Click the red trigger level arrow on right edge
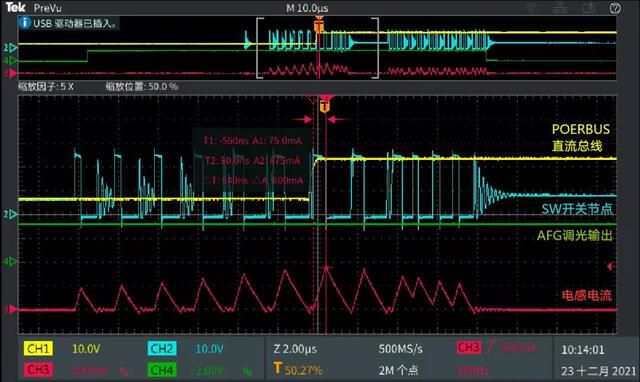 (x=611, y=267)
